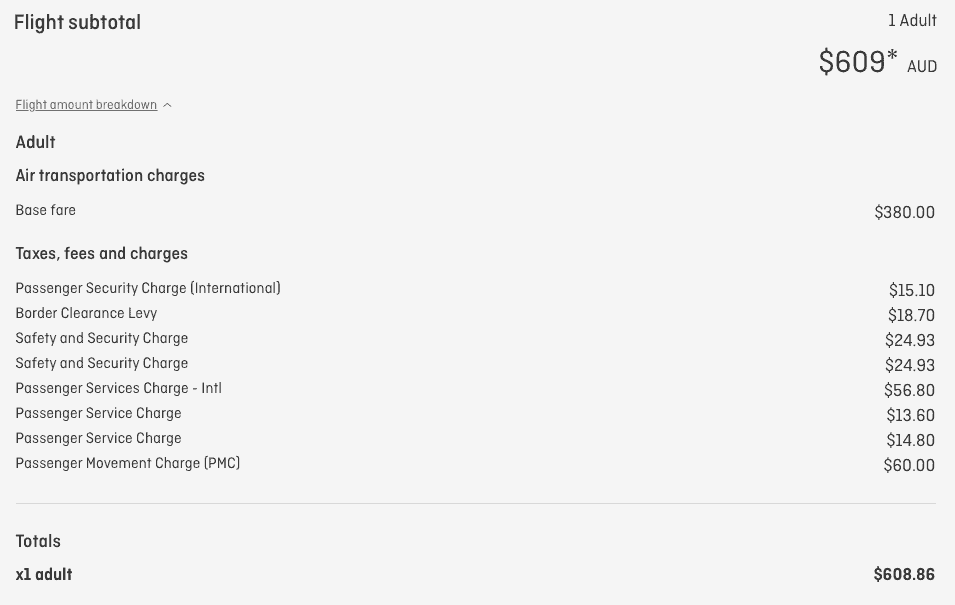The height and width of the screenshot is (605, 955).
Task: Collapse the breakdown using the chevron arrow
Action: (x=167, y=105)
